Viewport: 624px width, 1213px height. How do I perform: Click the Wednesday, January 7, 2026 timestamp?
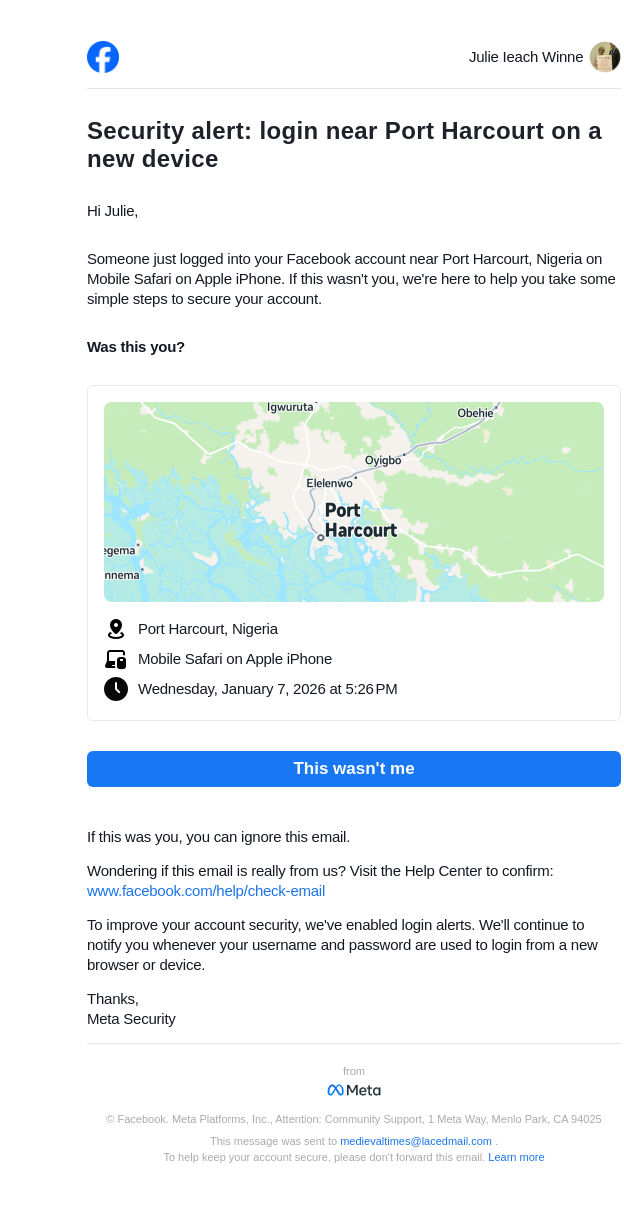(267, 689)
